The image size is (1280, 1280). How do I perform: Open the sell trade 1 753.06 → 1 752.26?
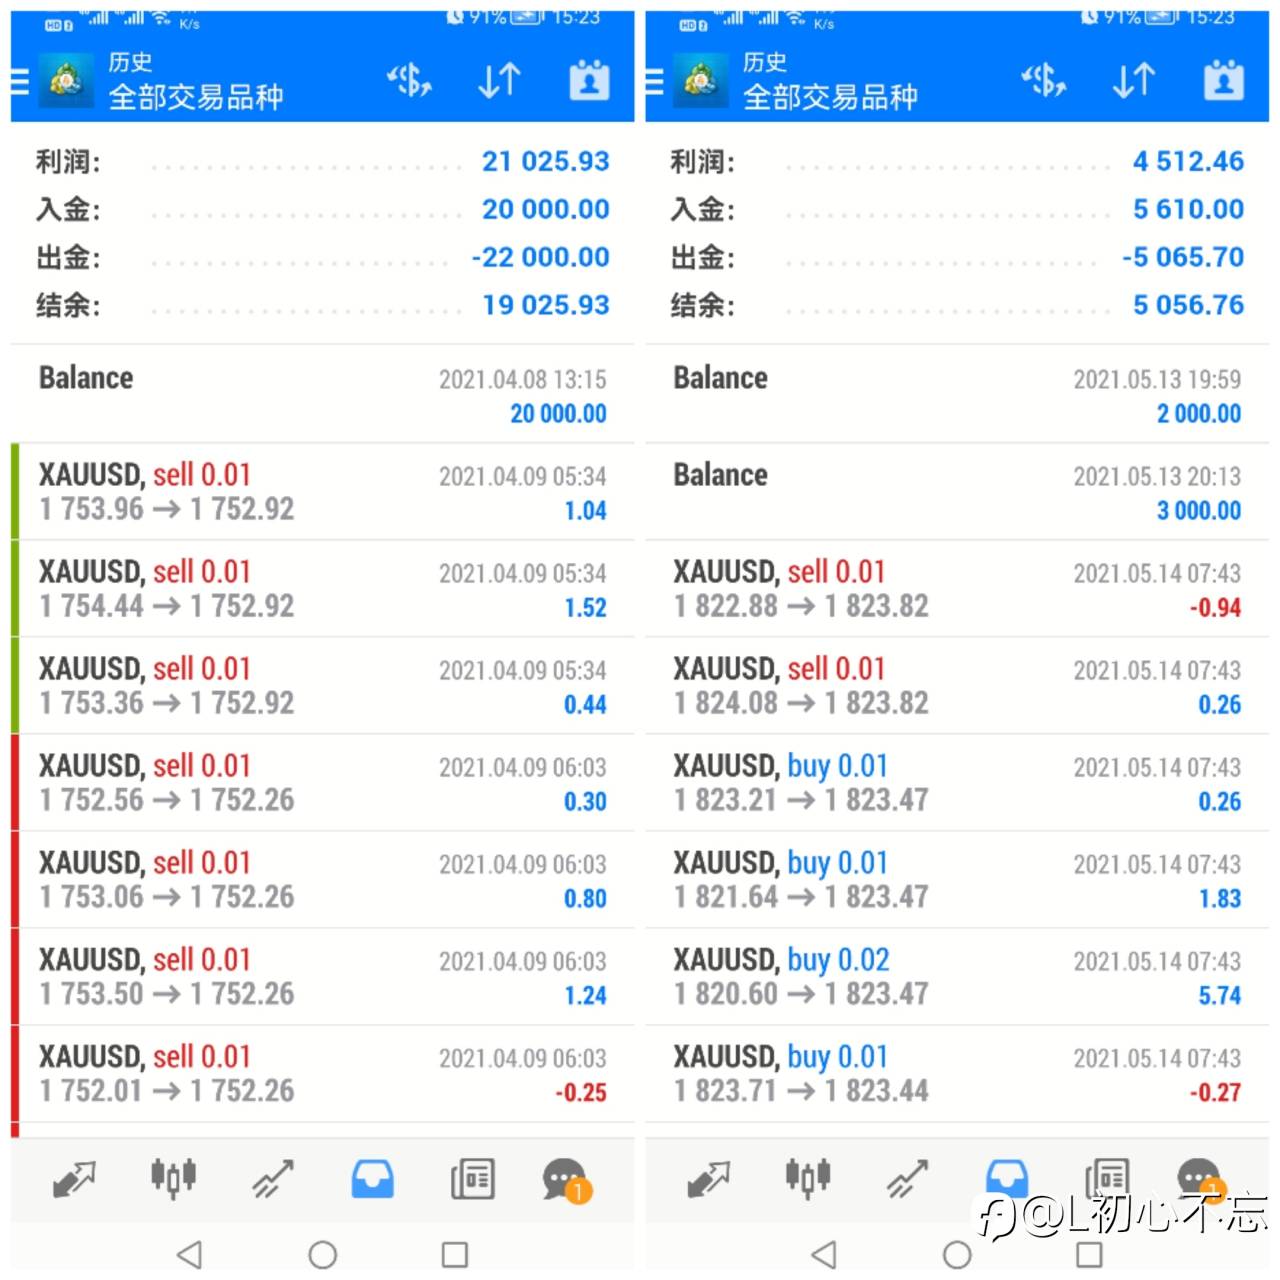322,880
